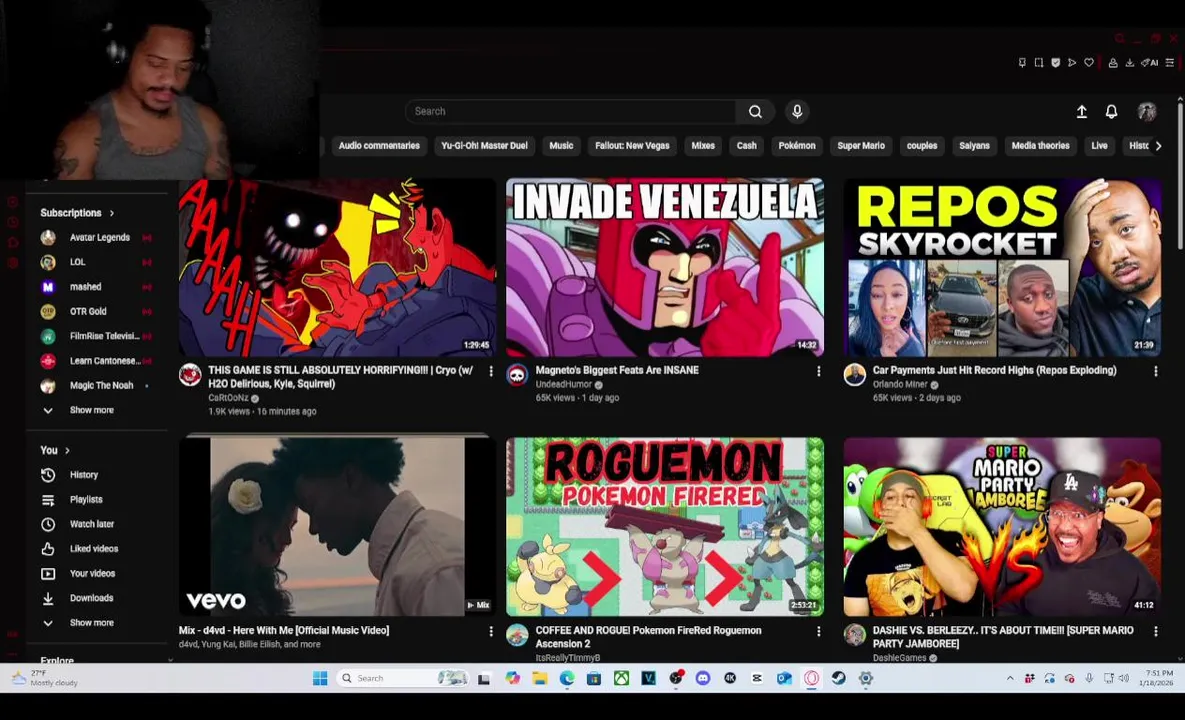Click the YouTube search magnifier button
Viewport: 1185px width, 720px height.
[x=755, y=112]
